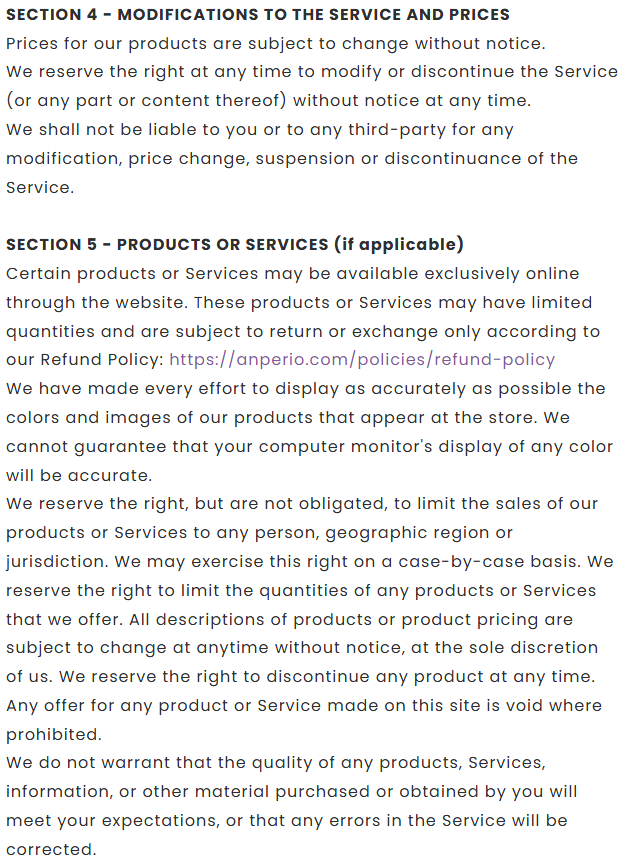The image size is (621, 864).
Task: Click the line starting 'We do not warrant that'
Action: coord(276,763)
